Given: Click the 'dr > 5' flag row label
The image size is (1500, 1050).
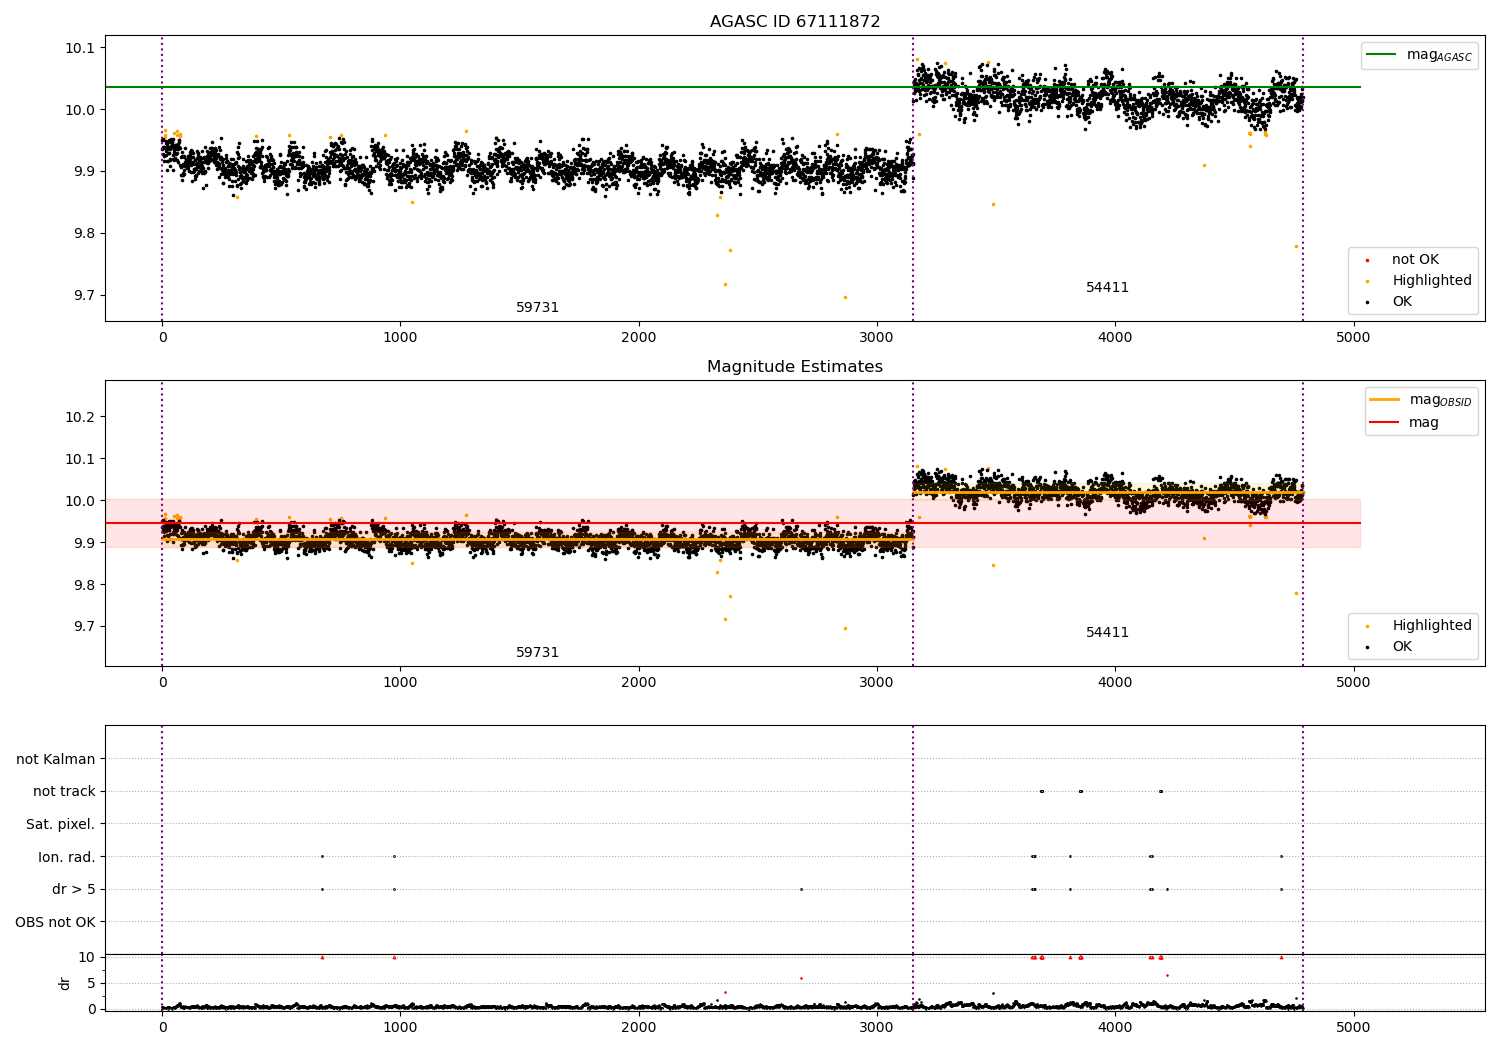Looking at the screenshot, I should pyautogui.click(x=74, y=890).
